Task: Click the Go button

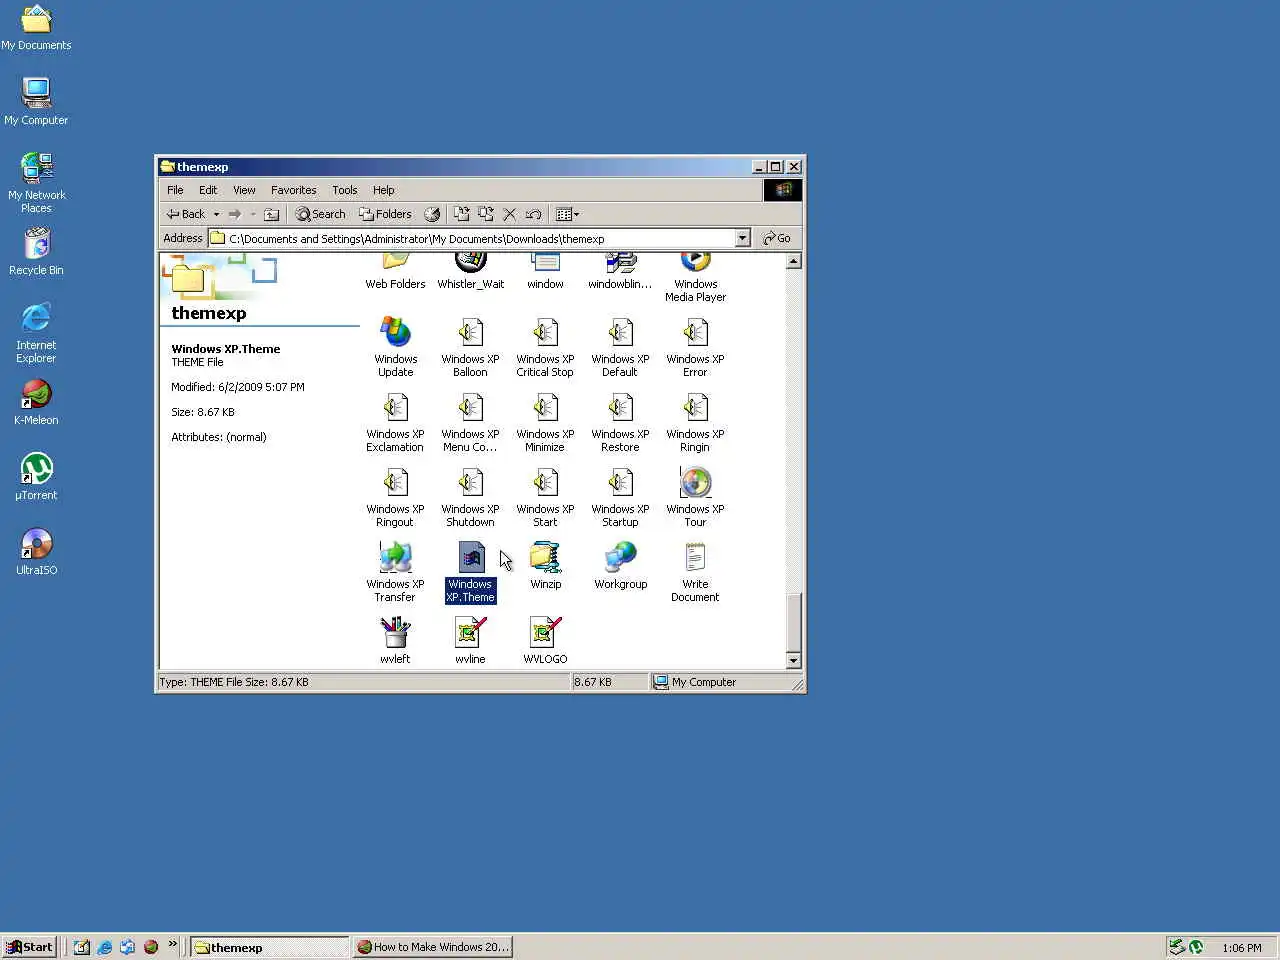Action: (x=776, y=238)
